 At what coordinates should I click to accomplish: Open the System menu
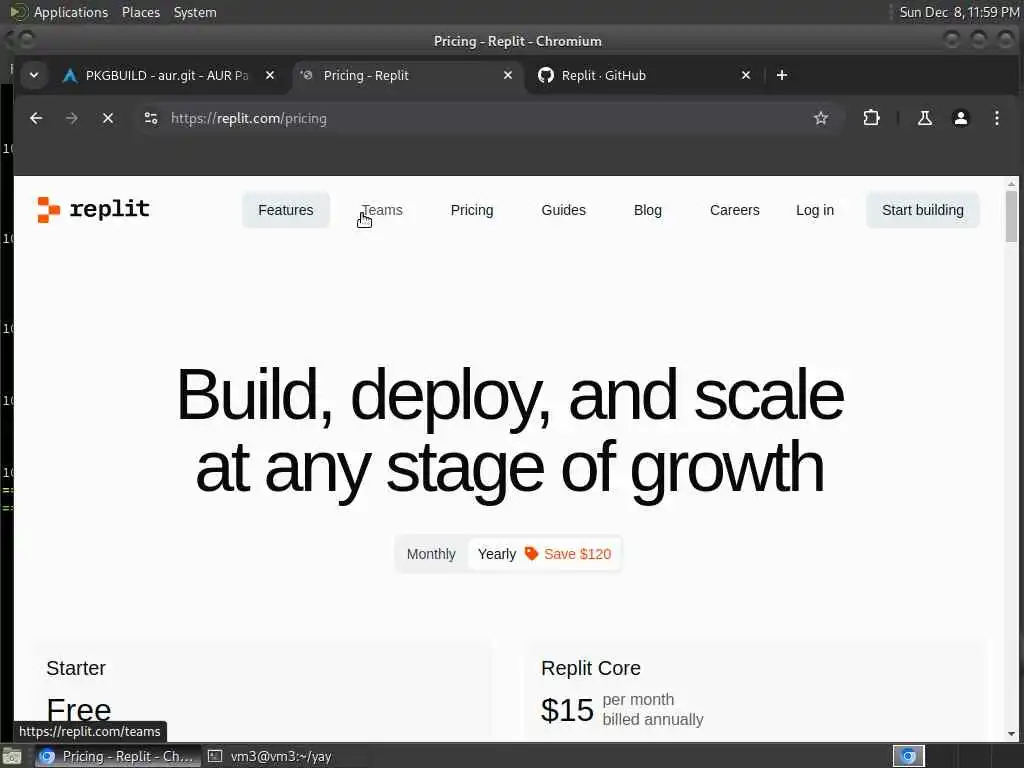[x=195, y=12]
